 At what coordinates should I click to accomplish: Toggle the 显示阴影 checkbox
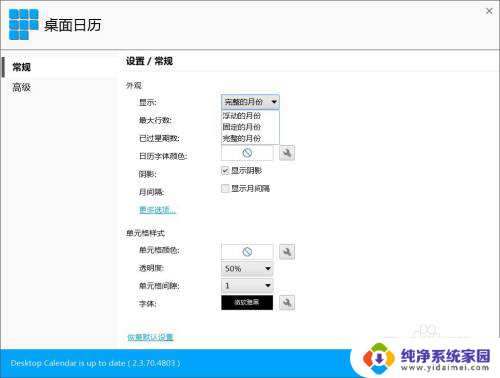[225, 171]
